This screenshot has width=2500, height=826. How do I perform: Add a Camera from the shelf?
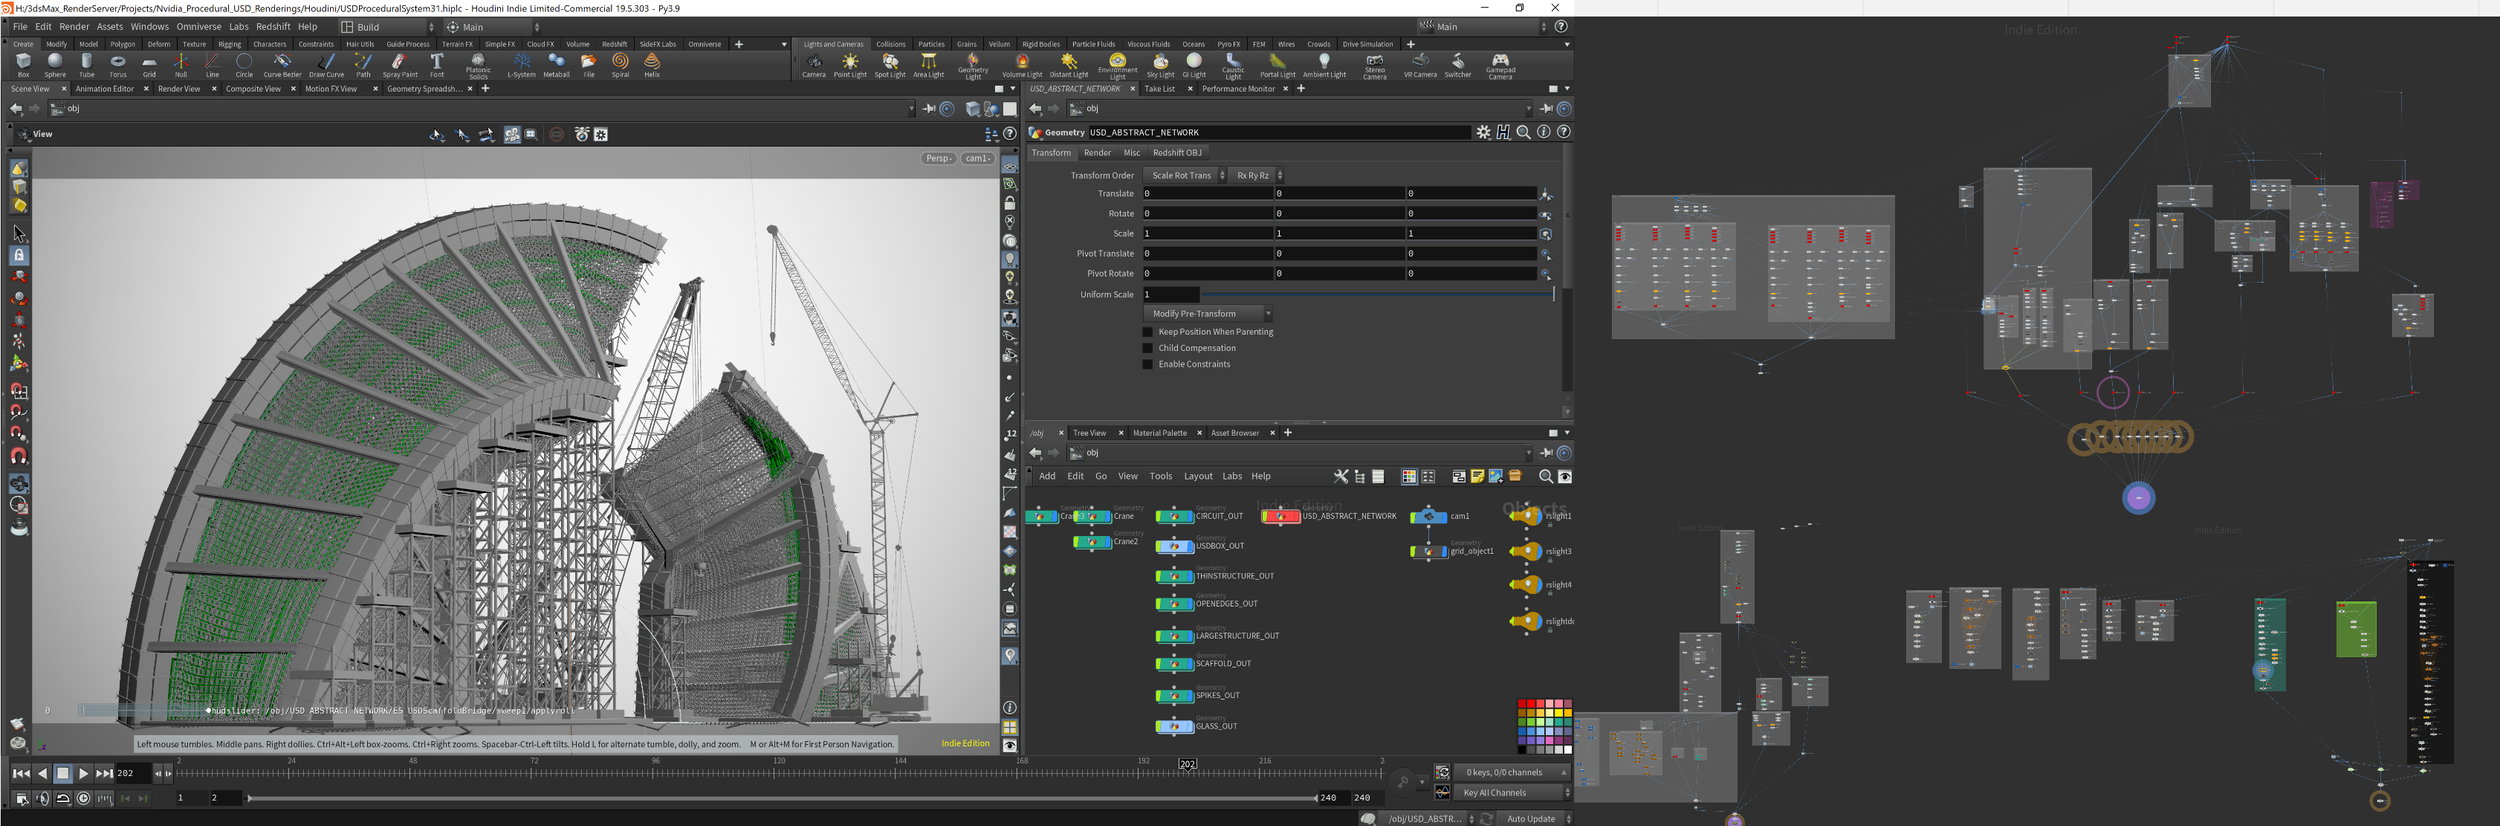[x=814, y=66]
